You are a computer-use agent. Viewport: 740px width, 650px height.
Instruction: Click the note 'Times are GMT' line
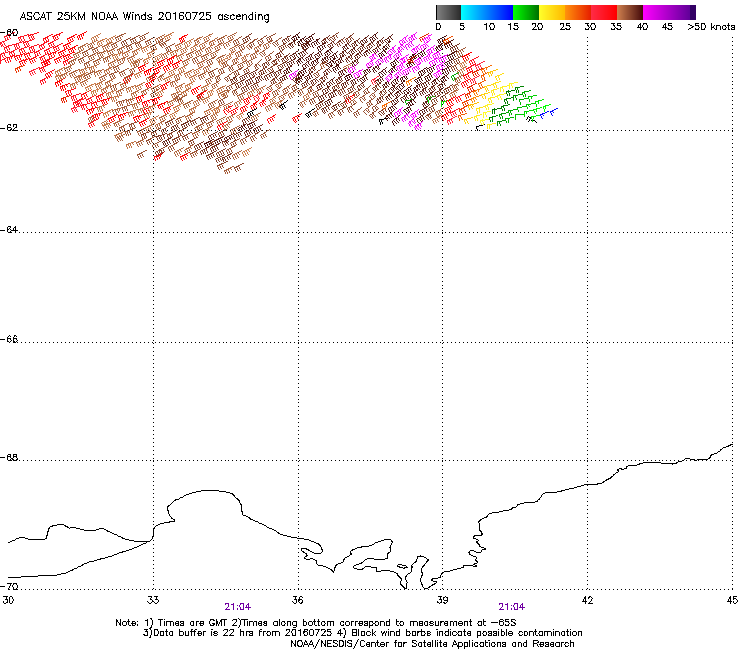tap(316, 623)
